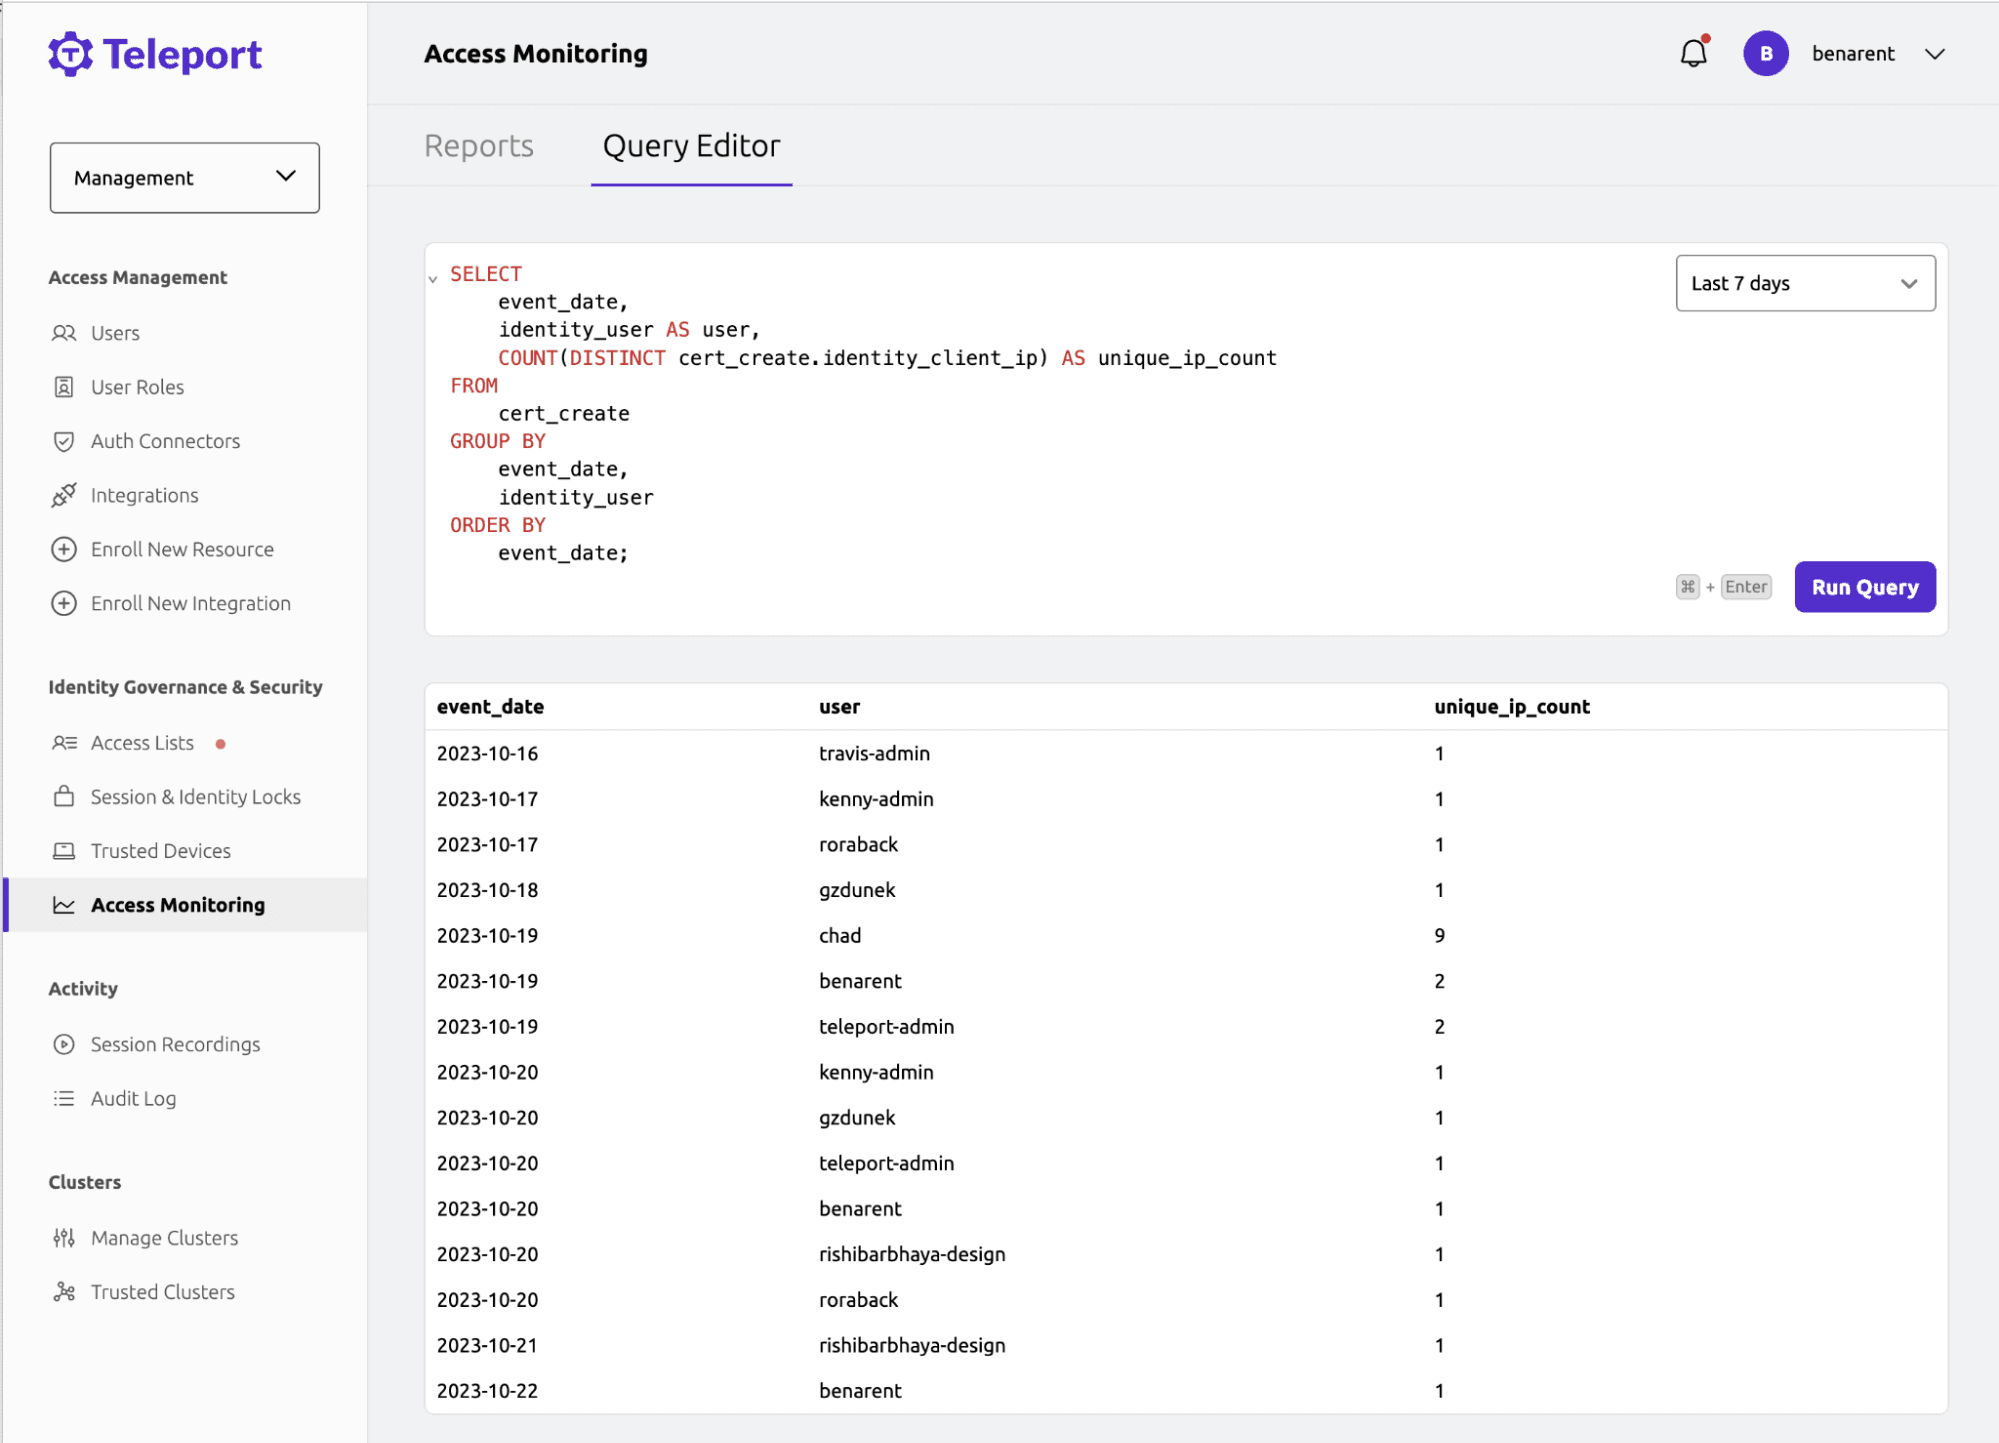1999x1443 pixels.
Task: Open the Management dropdown
Action: (x=185, y=177)
